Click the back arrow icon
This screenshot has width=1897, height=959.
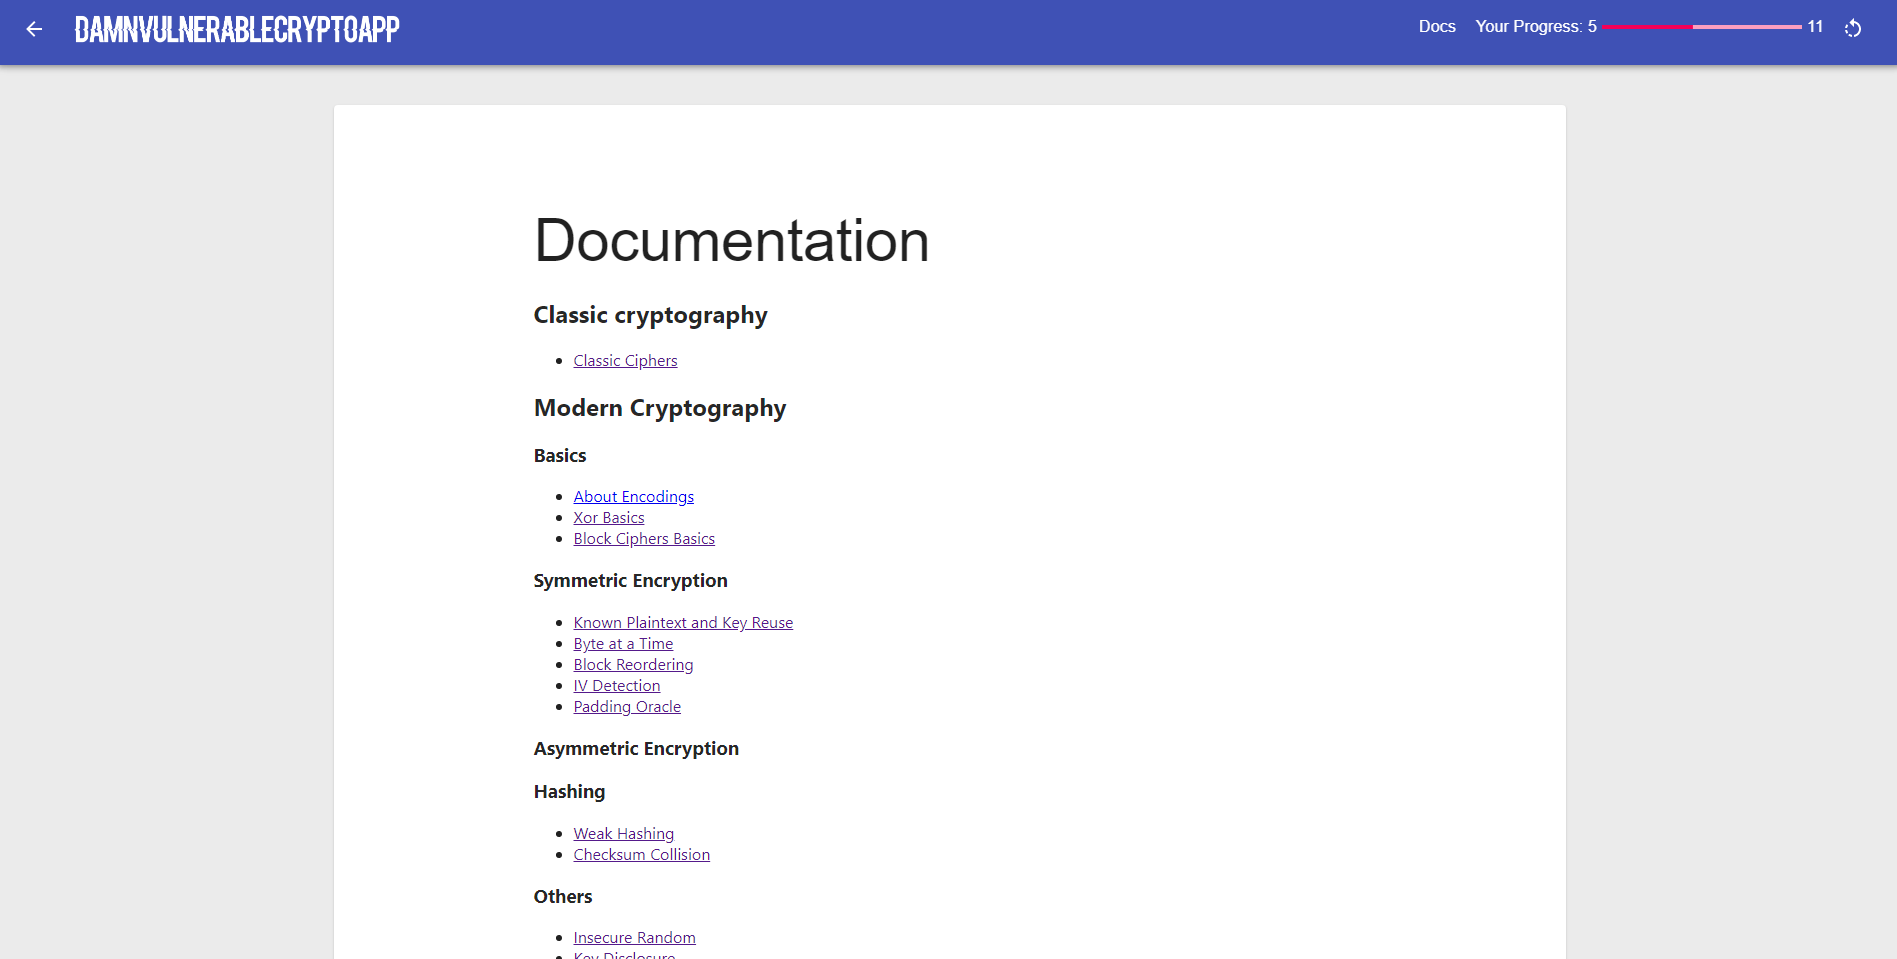(34, 29)
